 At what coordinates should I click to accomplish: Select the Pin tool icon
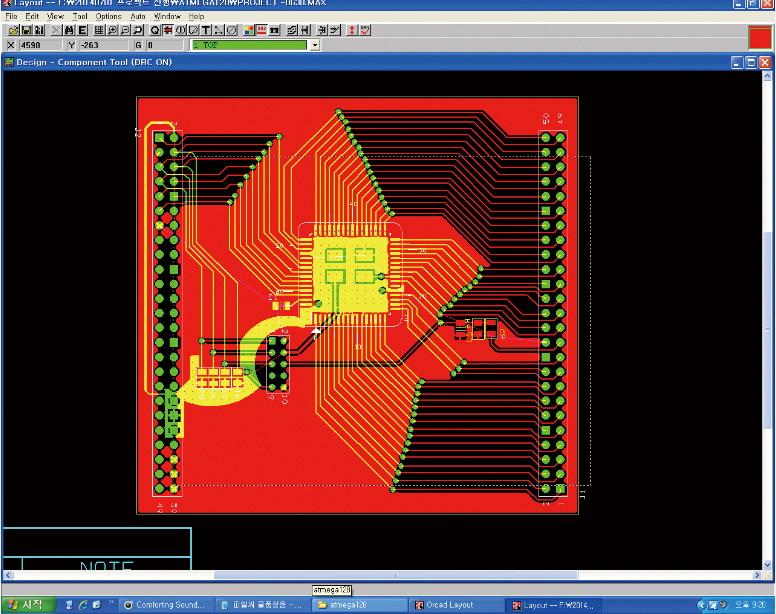181,30
